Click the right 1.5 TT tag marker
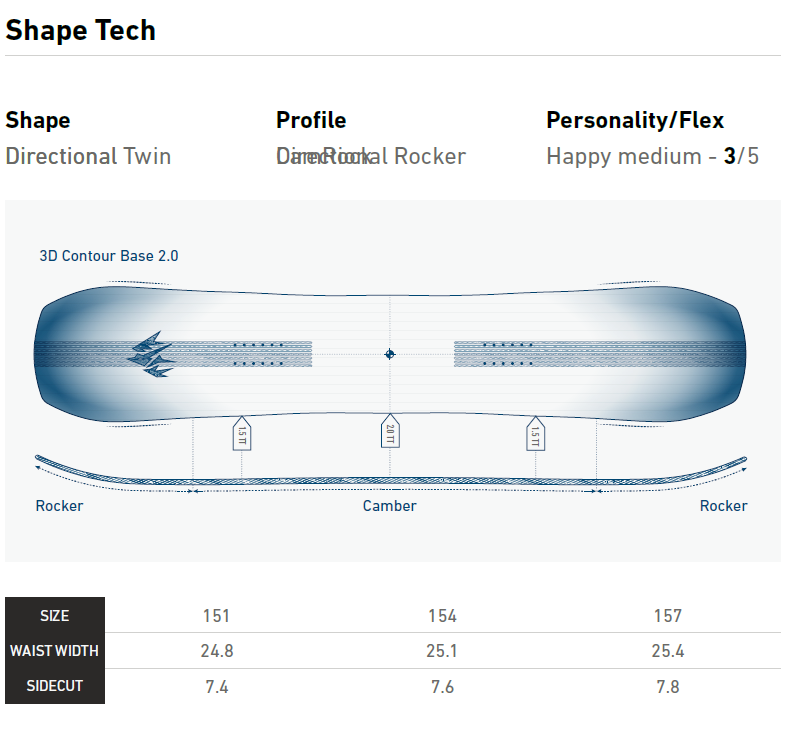The width and height of the screenshot is (791, 734). pos(535,434)
